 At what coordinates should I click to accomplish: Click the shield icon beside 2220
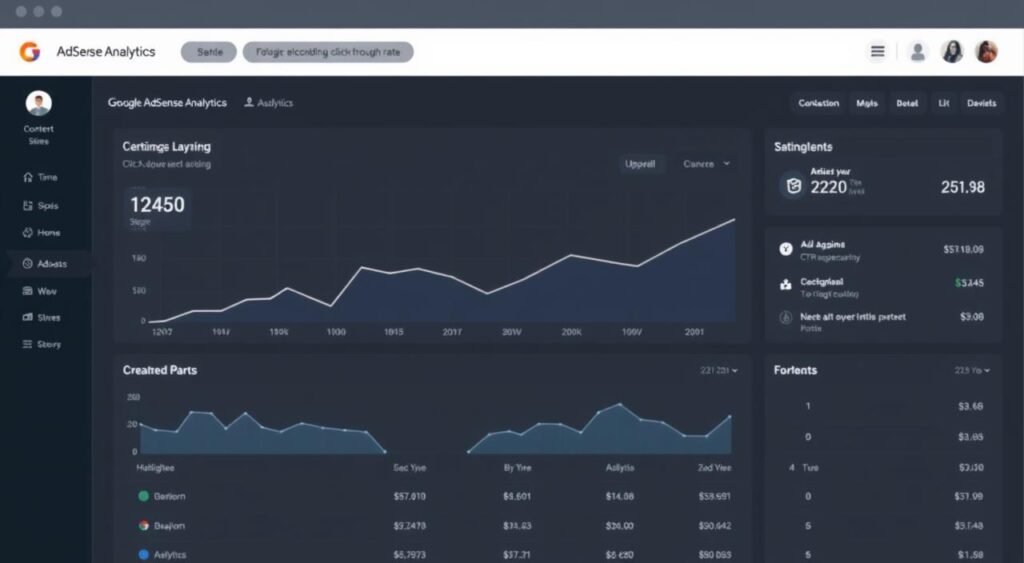tap(793, 186)
